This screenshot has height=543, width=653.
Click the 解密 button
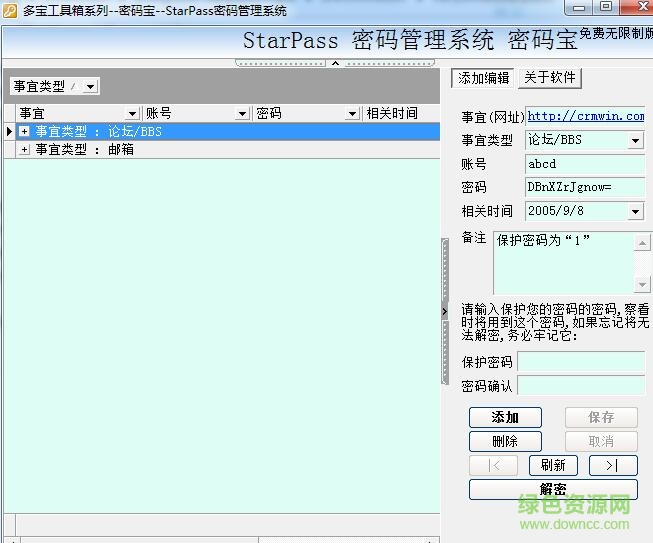point(553,489)
